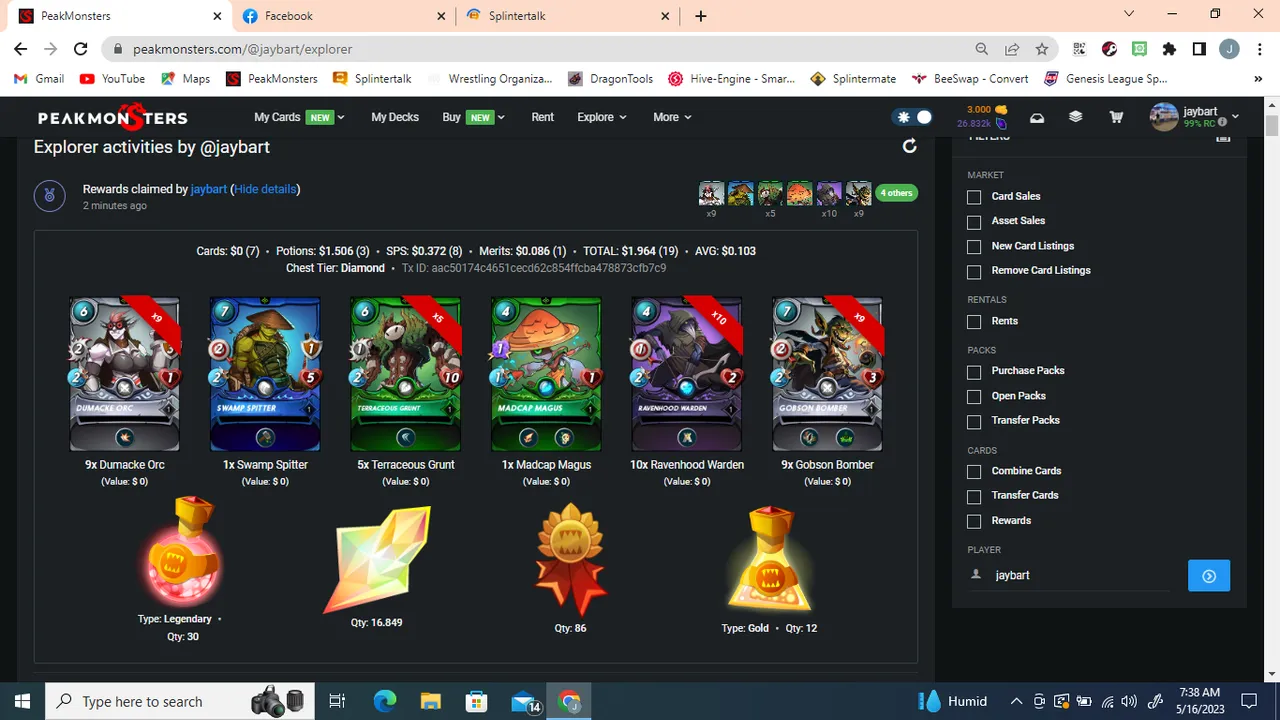Go to the Rent page
This screenshot has height=720, width=1280.
[x=543, y=117]
